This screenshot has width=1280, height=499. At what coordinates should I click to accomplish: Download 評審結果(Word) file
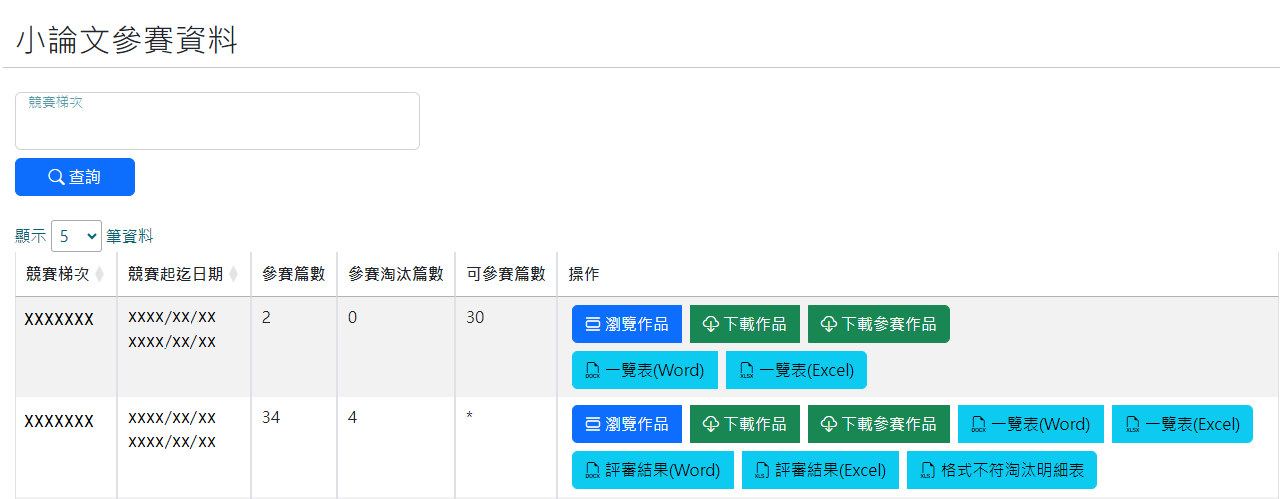652,470
